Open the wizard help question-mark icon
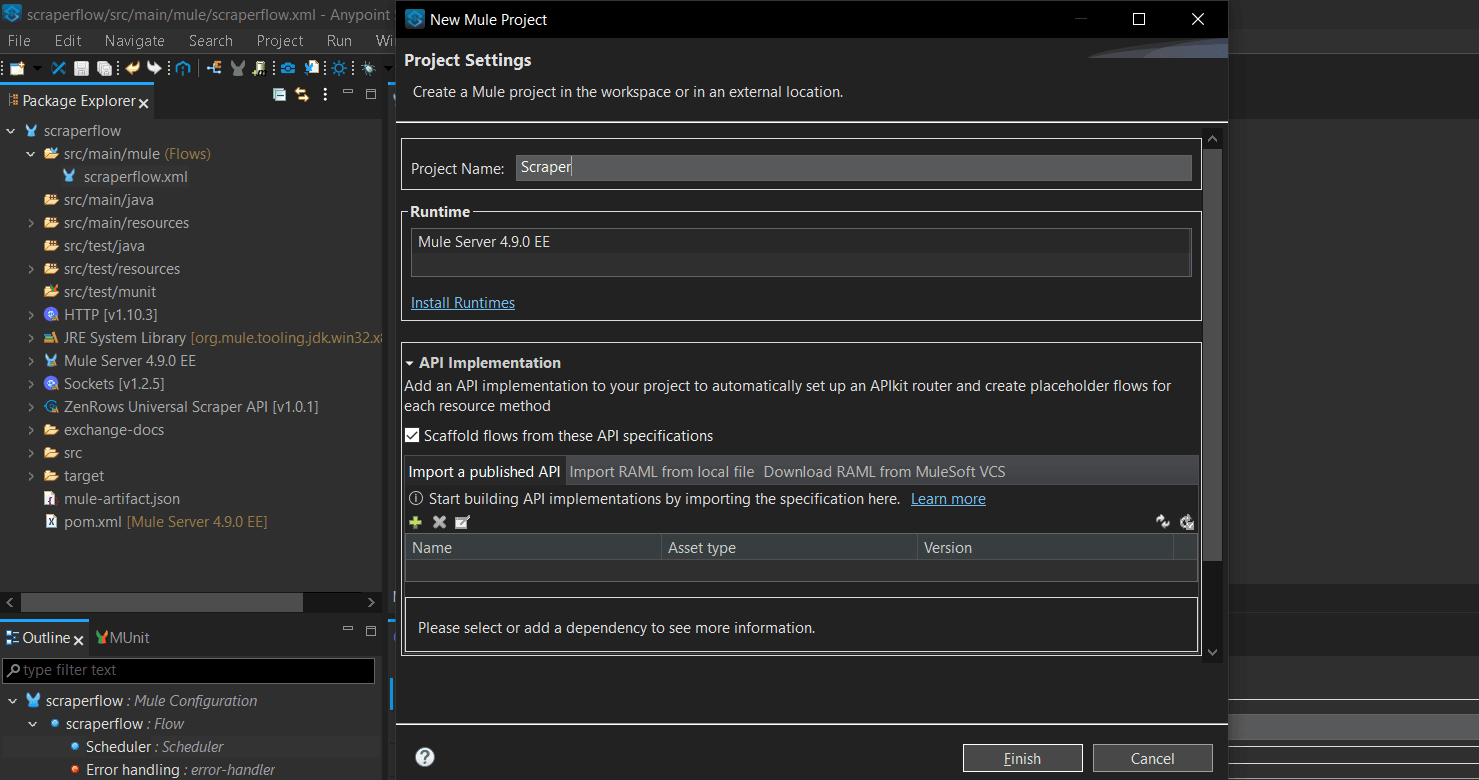This screenshot has height=780, width=1479. [x=425, y=757]
